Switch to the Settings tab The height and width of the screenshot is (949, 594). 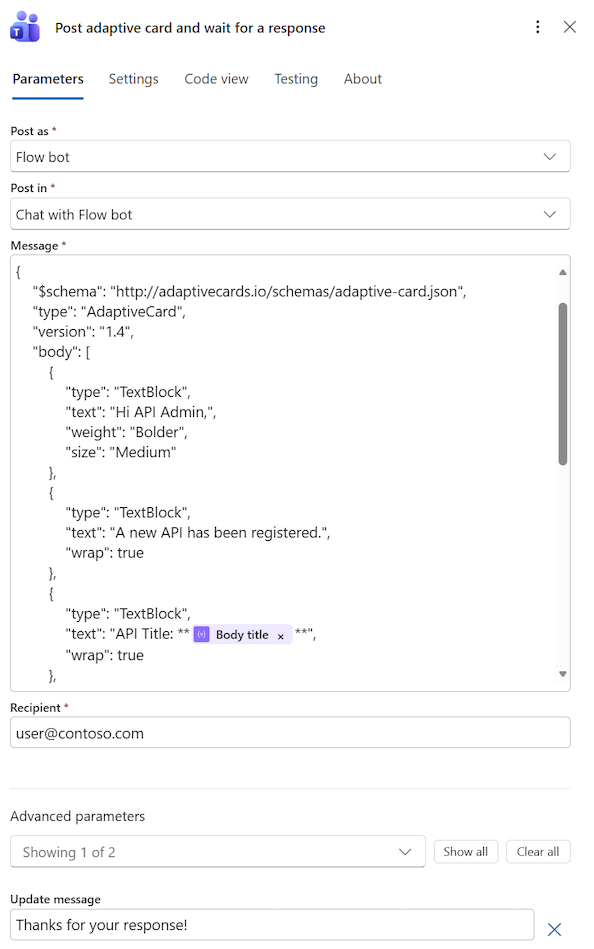[x=133, y=78]
